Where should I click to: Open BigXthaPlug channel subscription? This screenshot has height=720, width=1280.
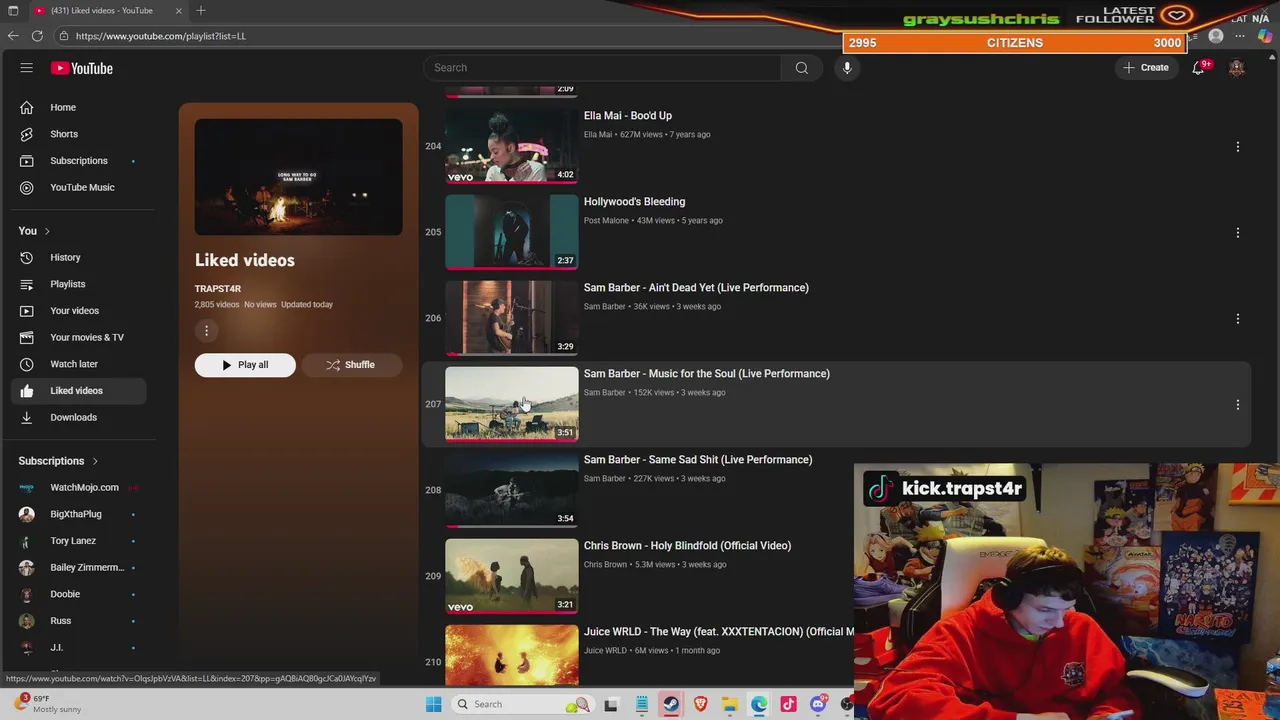point(80,514)
